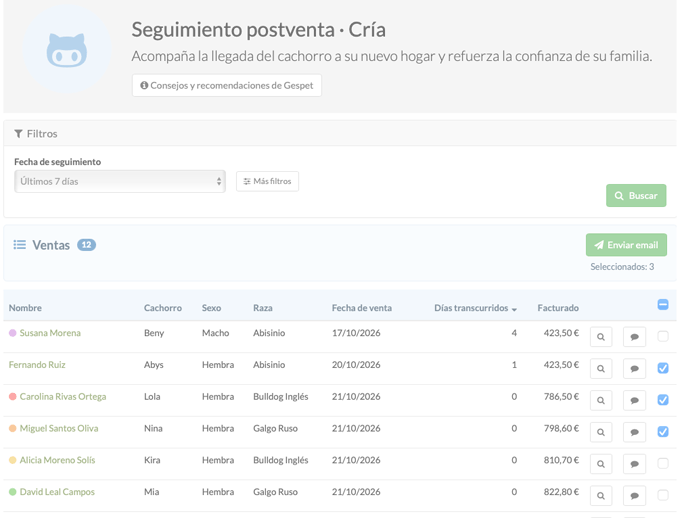Open customer Susana Morena
This screenshot has width=682, height=518.
pyautogui.click(x=50, y=333)
